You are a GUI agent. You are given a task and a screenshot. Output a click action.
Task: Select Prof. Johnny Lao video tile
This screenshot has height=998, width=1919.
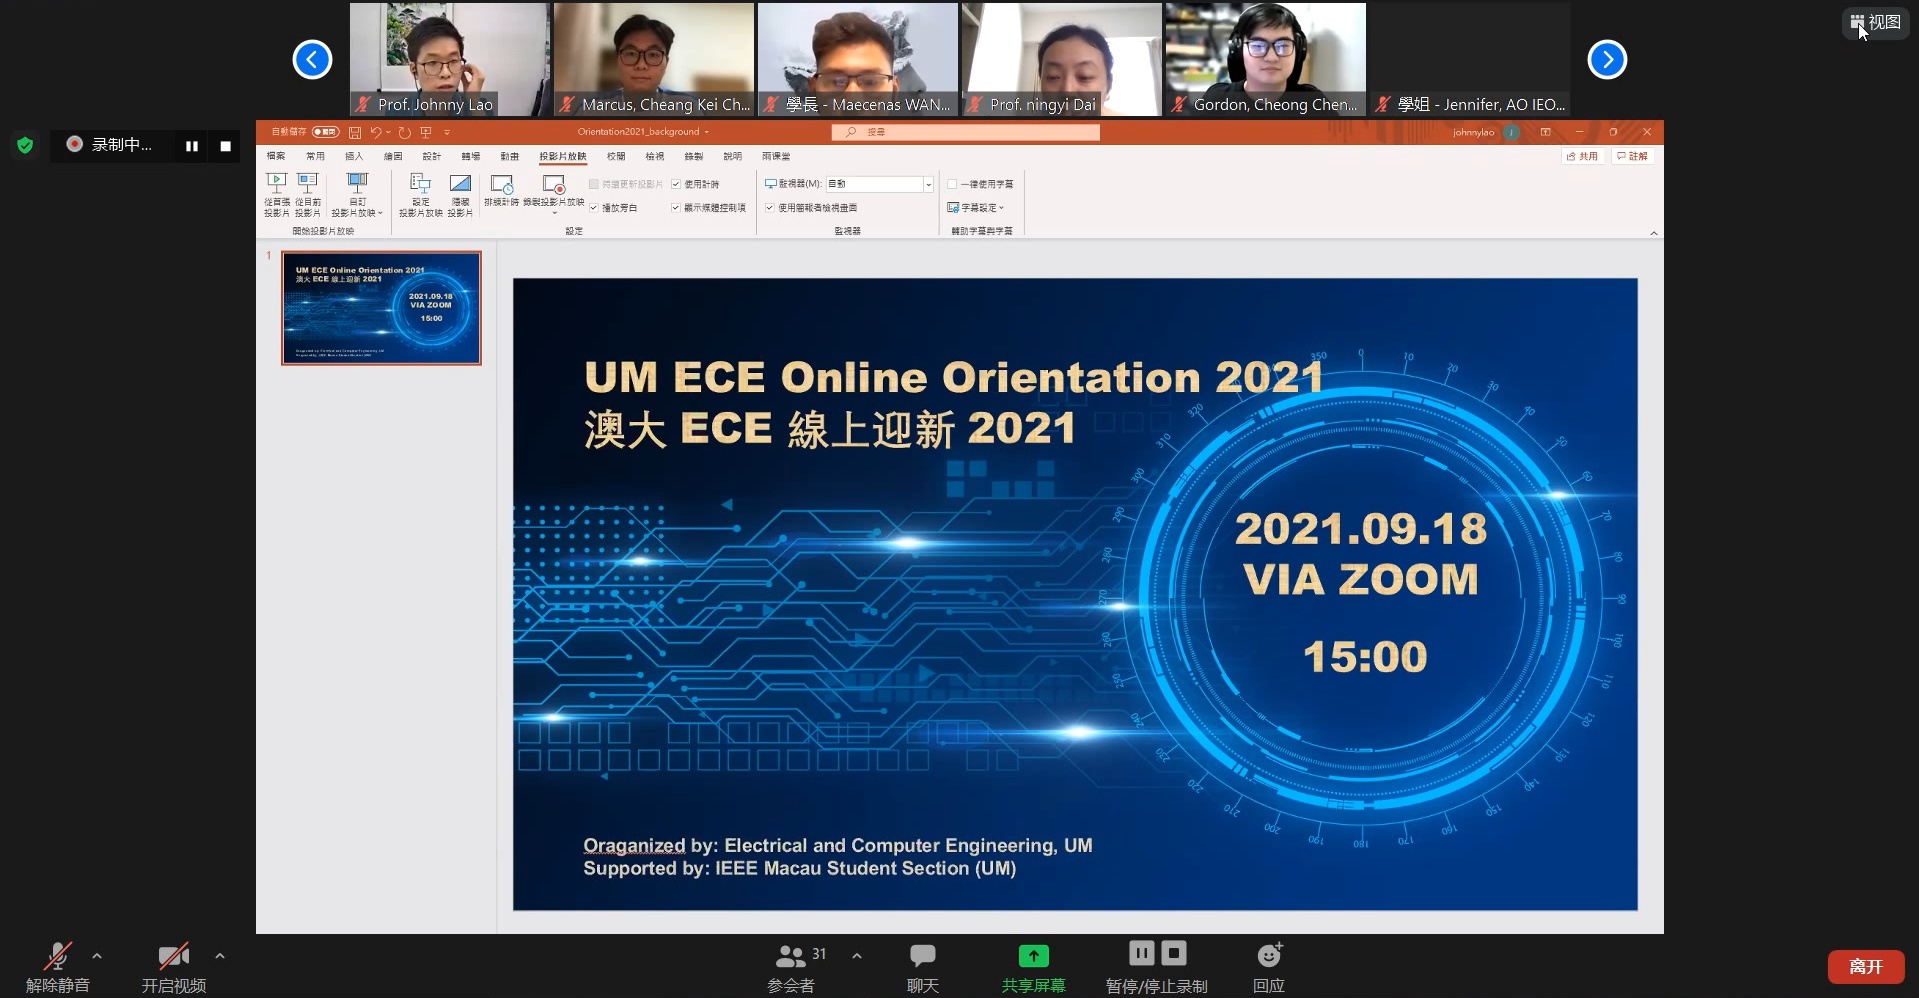(450, 59)
